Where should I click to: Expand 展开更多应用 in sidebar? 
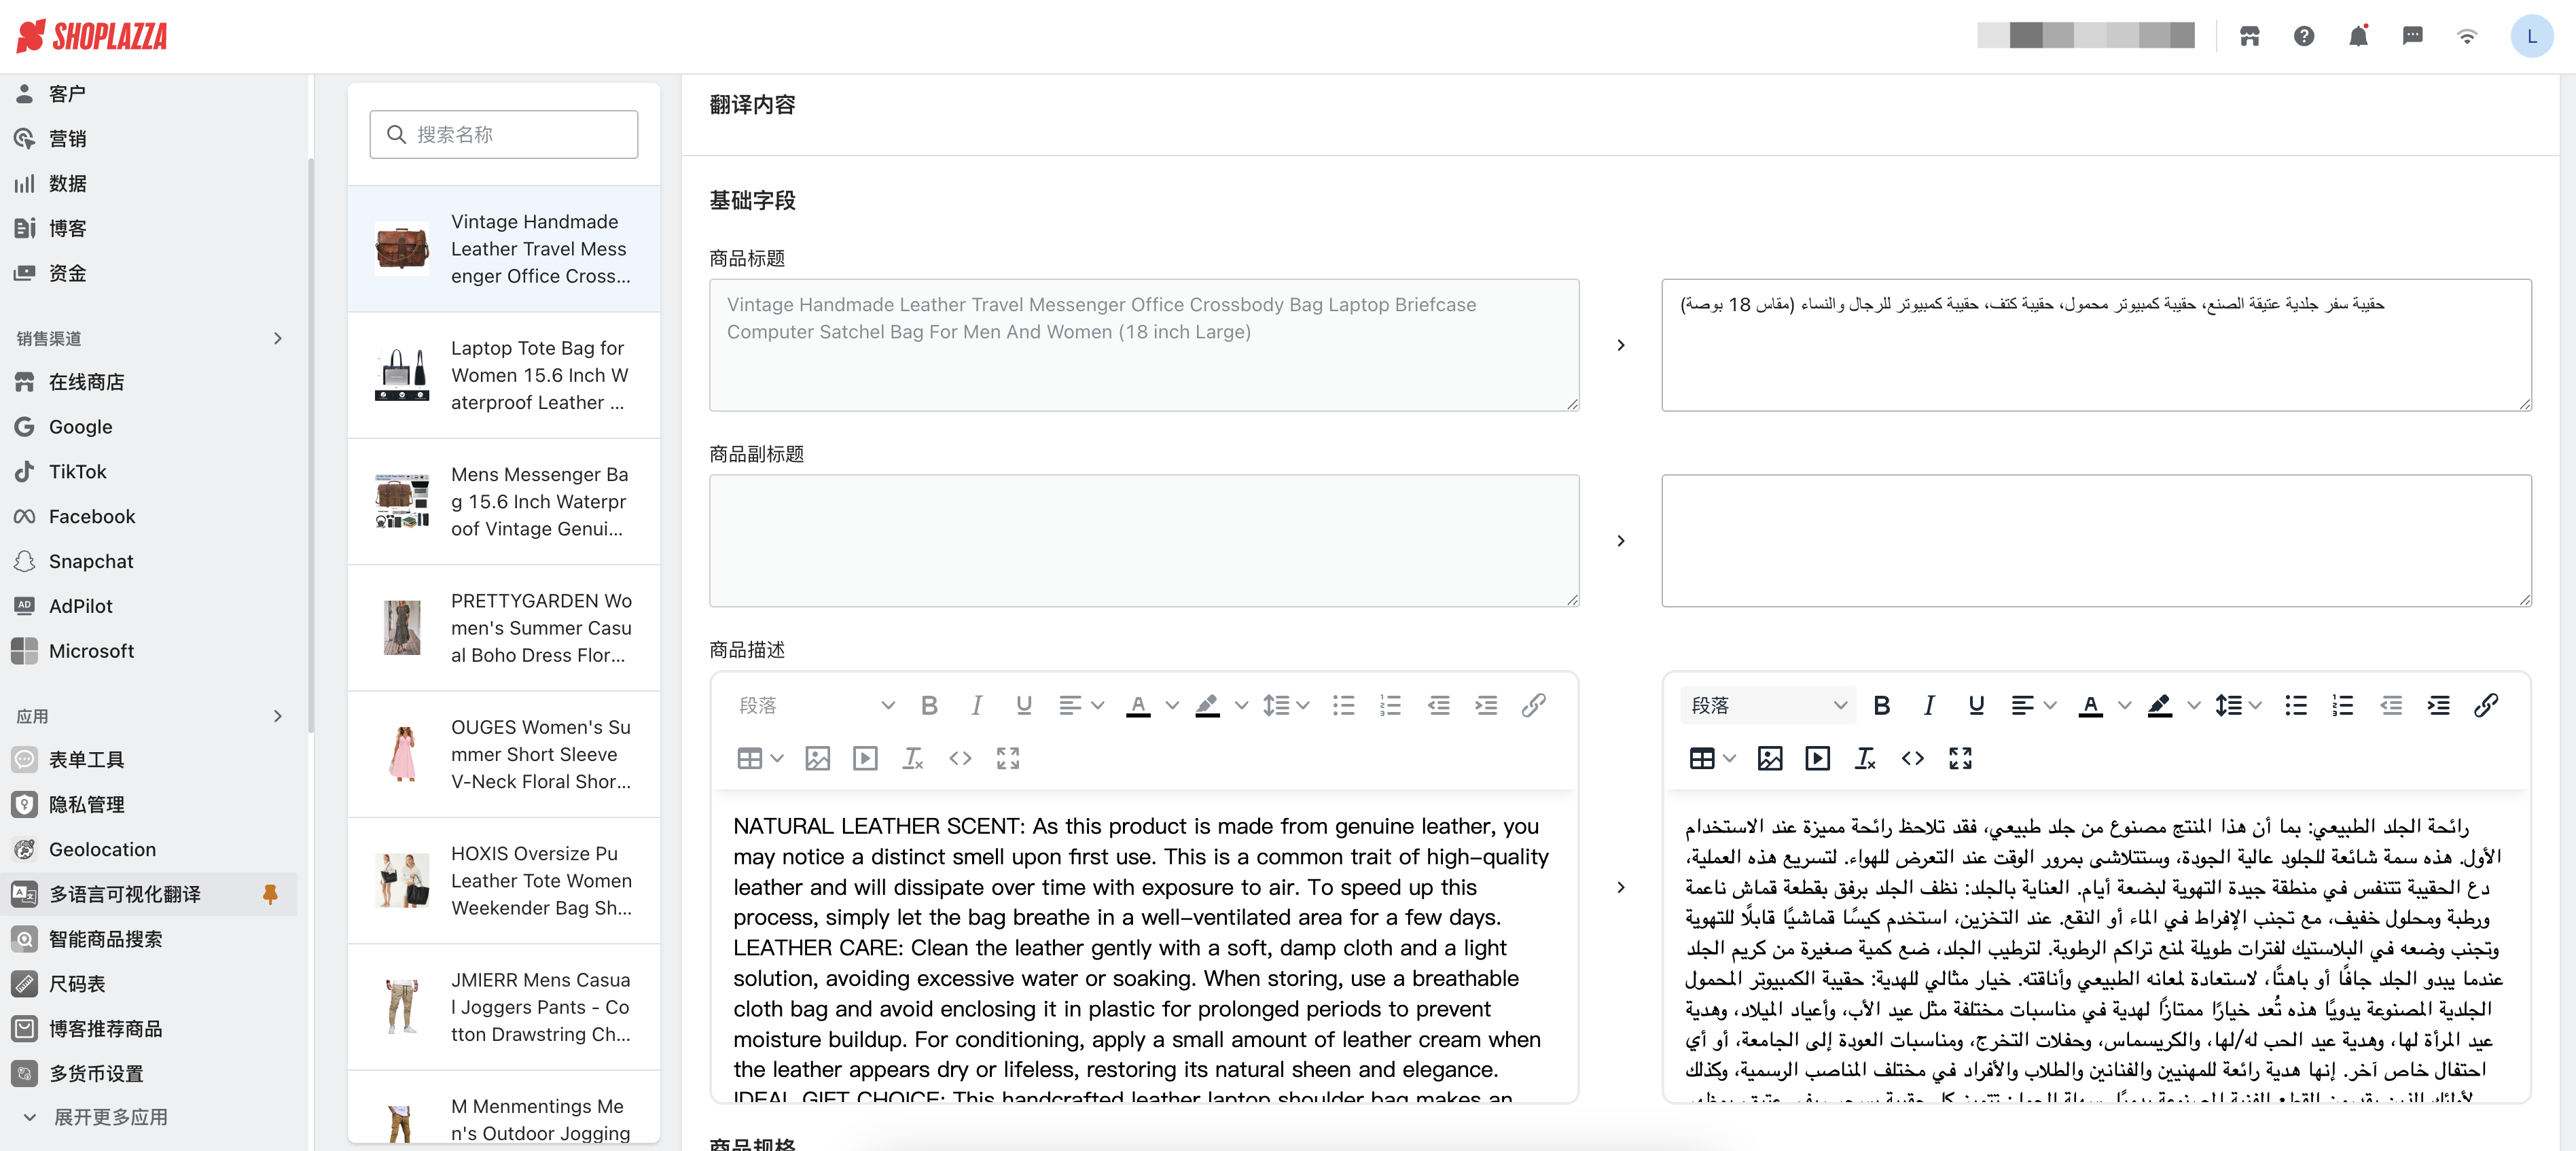tap(110, 1116)
